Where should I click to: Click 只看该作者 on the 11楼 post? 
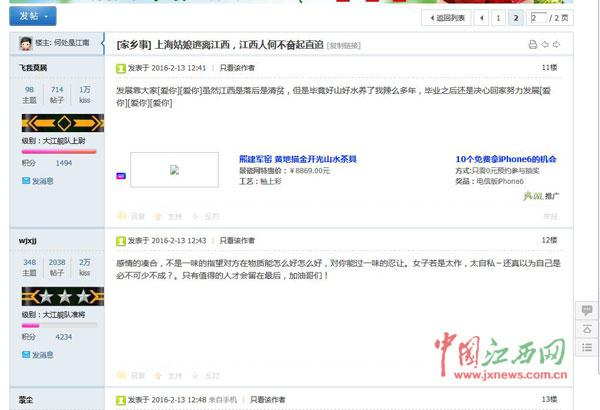tap(237, 68)
